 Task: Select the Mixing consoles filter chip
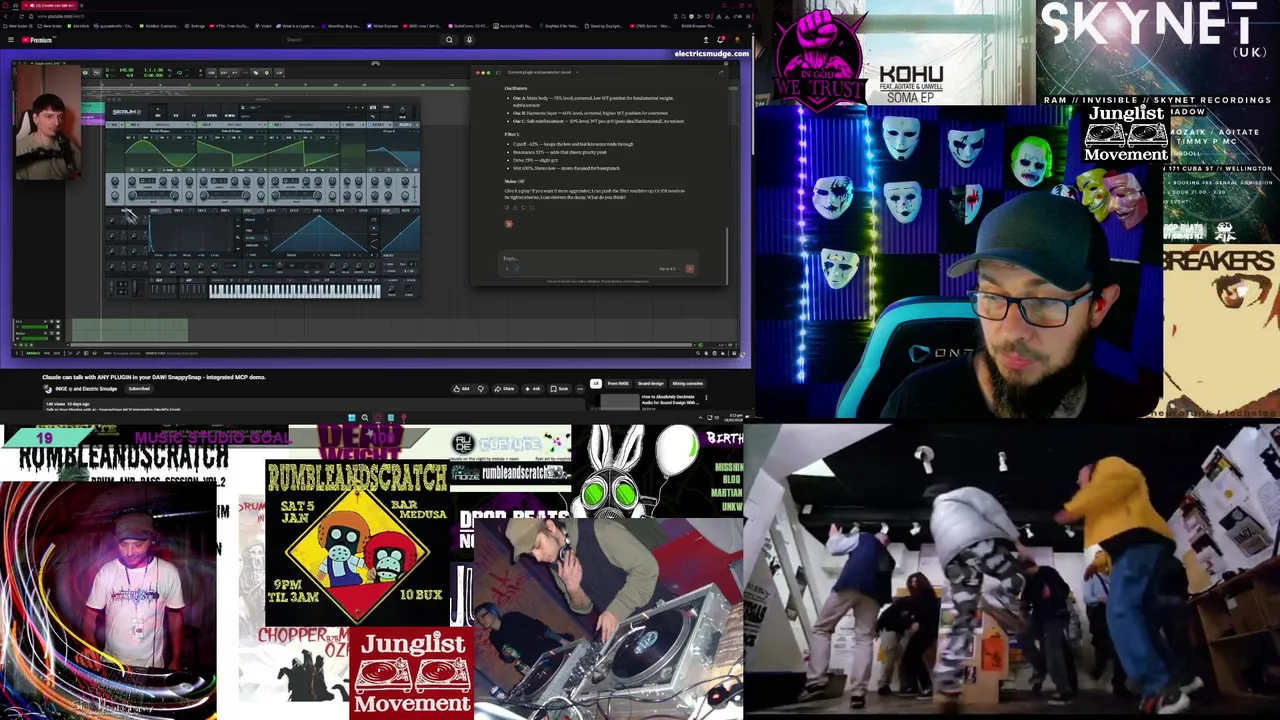click(x=688, y=384)
